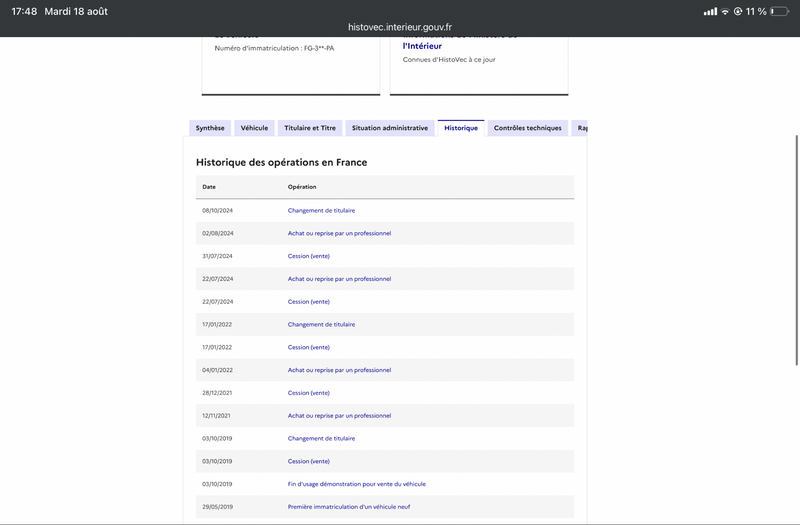Select the date 12/11/2021
Screen dimensions: 800x525
(x=216, y=415)
